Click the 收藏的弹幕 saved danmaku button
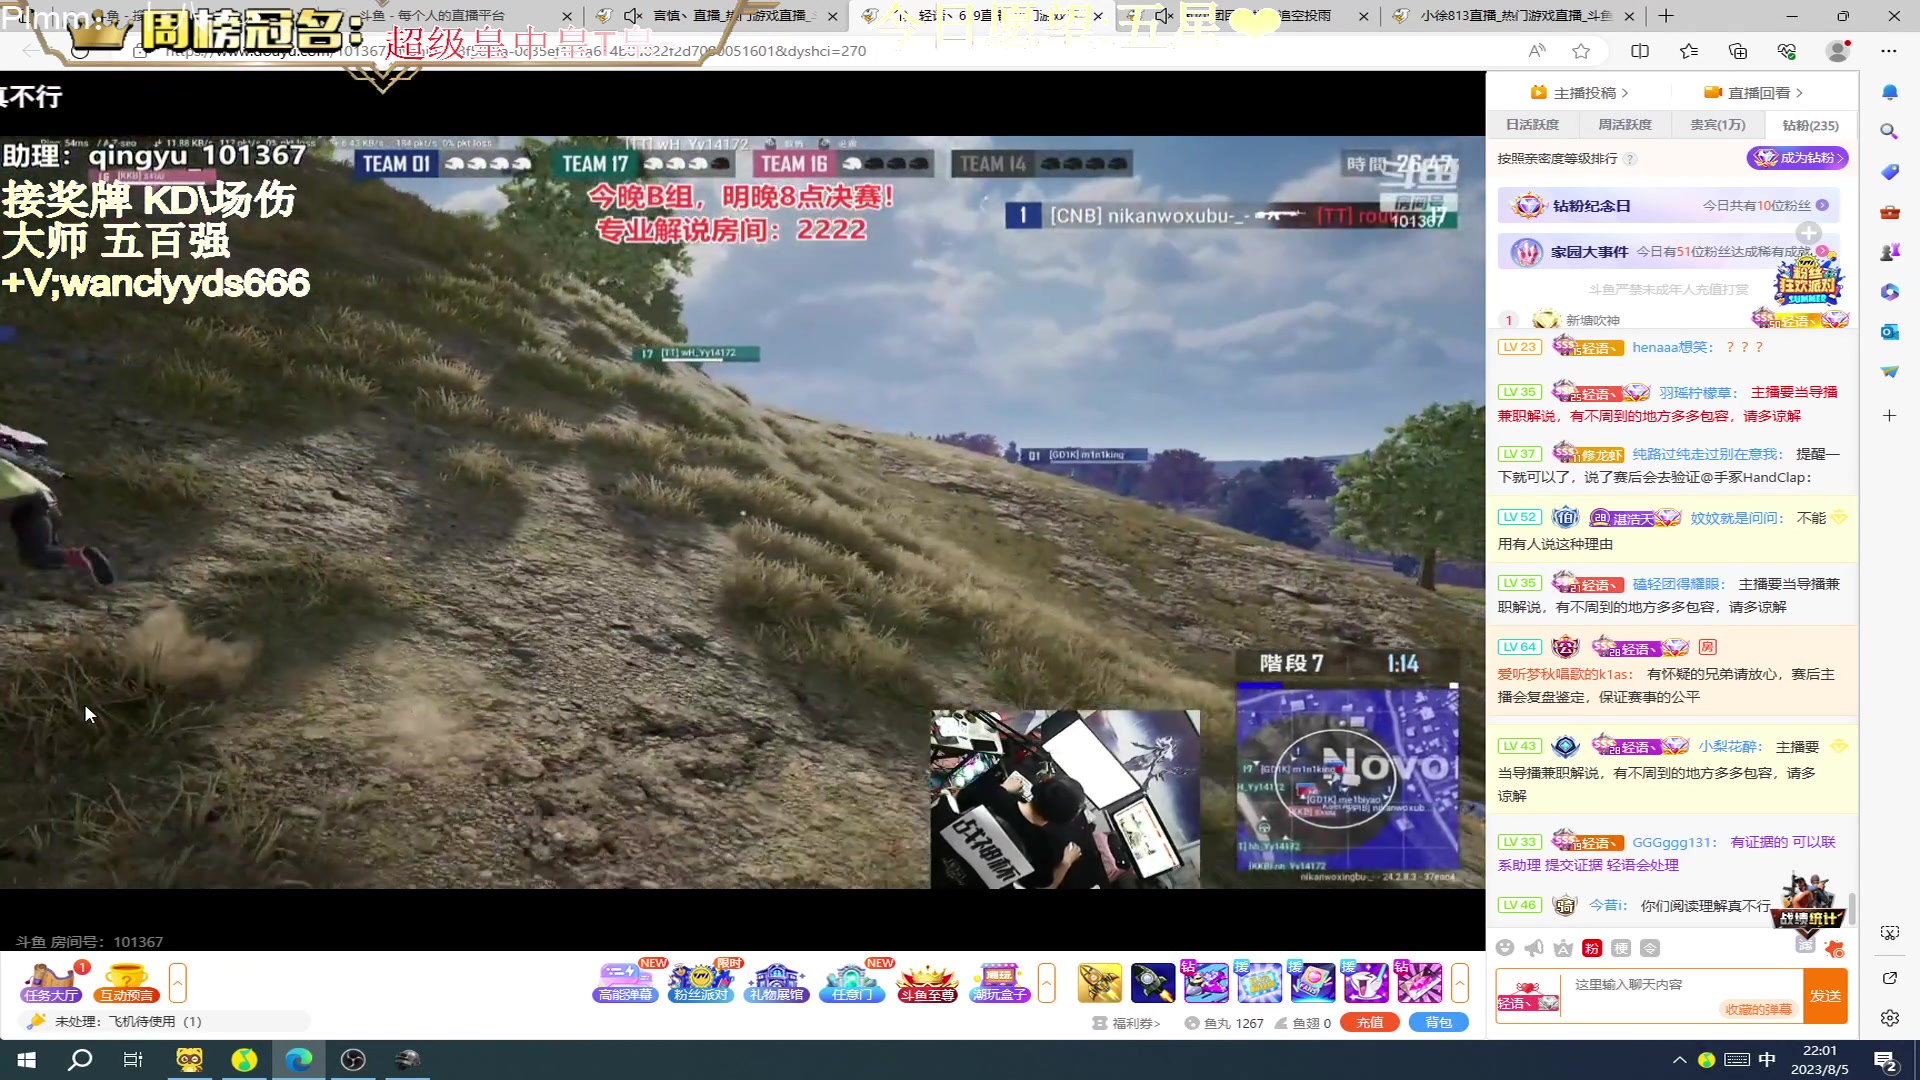 click(x=1758, y=1010)
